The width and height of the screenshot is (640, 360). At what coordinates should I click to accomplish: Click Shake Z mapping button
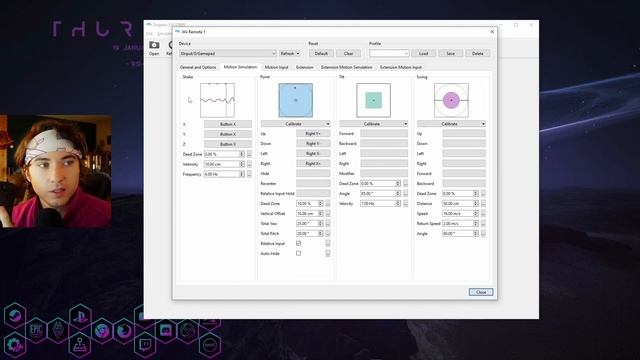pos(228,144)
